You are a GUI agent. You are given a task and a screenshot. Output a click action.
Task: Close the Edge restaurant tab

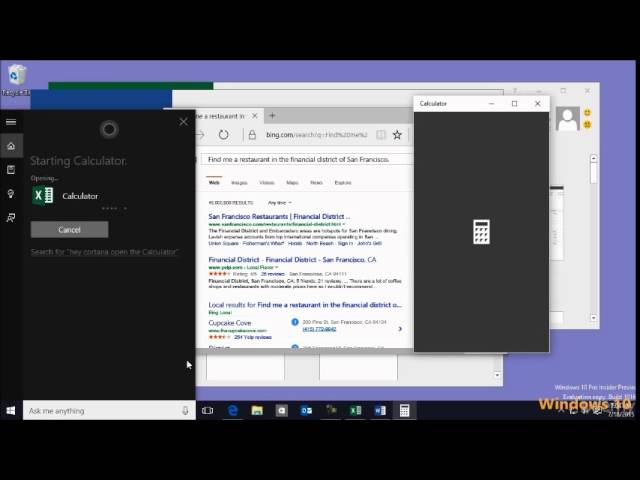pos(255,116)
